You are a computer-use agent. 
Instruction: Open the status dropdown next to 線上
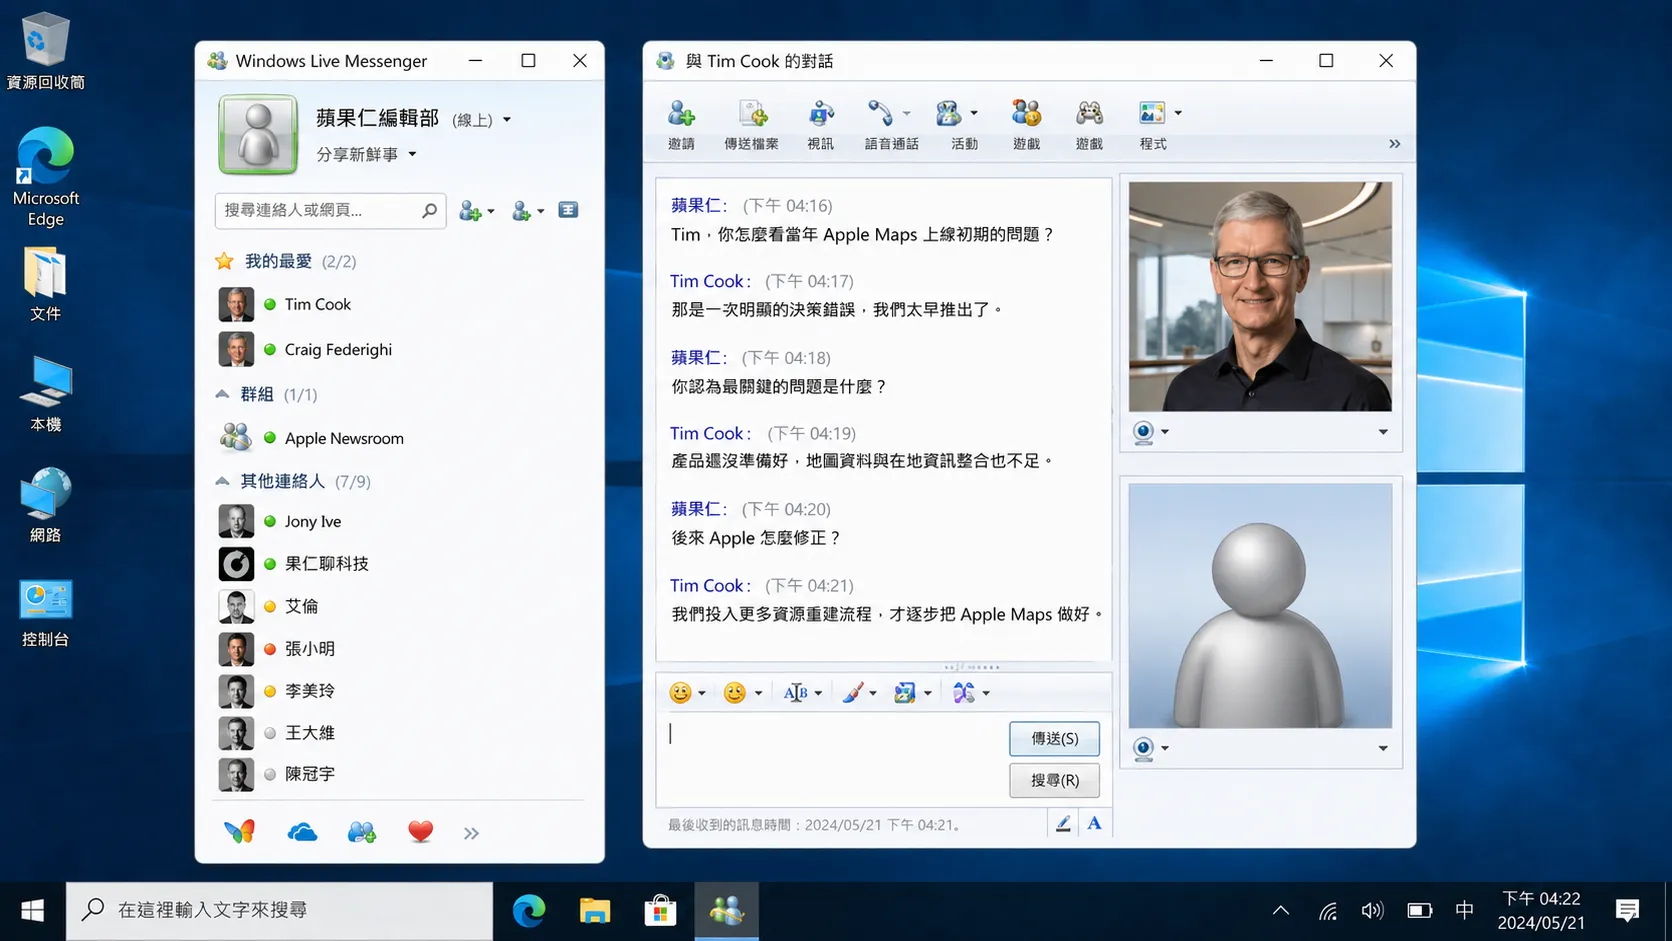click(x=507, y=120)
